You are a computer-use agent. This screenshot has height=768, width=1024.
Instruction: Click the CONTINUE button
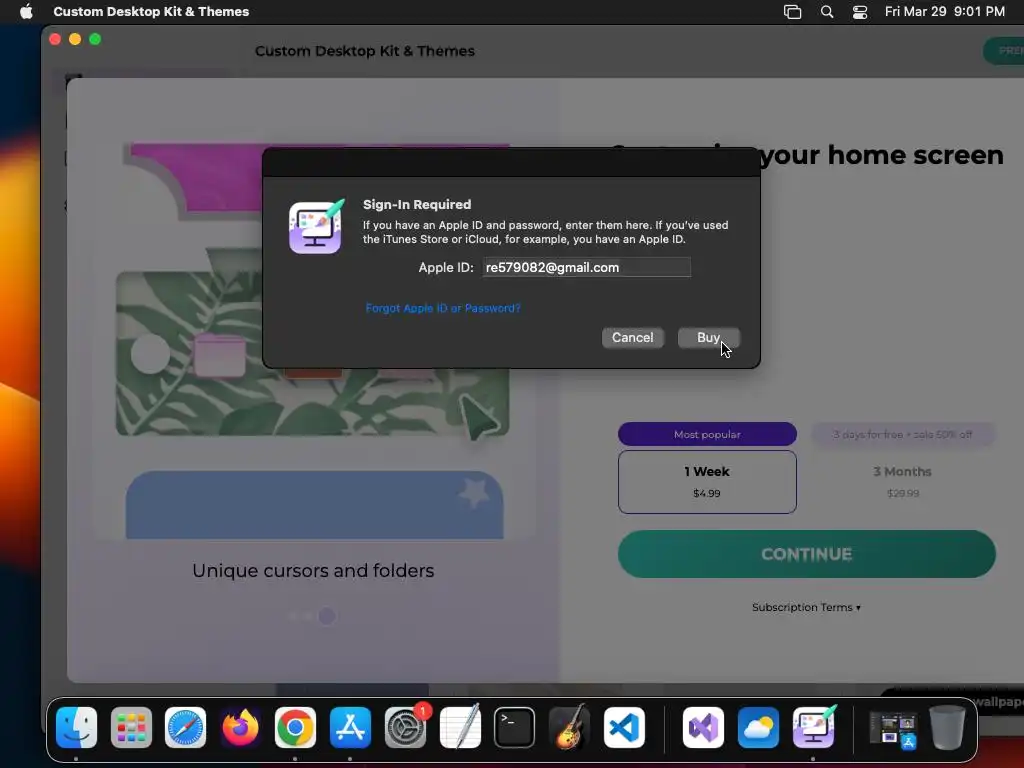click(807, 554)
